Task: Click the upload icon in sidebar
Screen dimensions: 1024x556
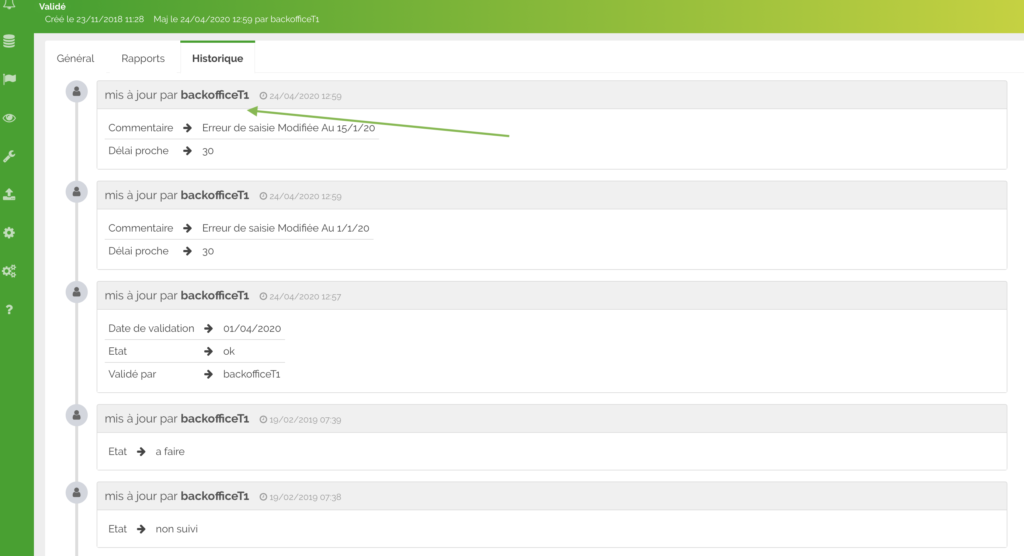Action: pyautogui.click(x=10, y=194)
